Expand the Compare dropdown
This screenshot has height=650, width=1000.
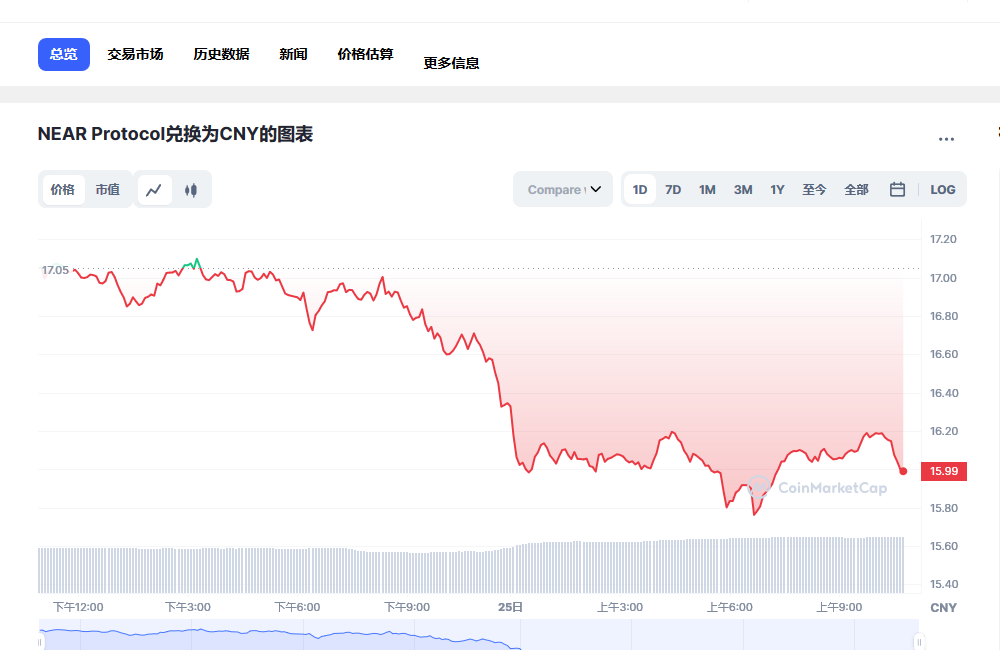563,189
